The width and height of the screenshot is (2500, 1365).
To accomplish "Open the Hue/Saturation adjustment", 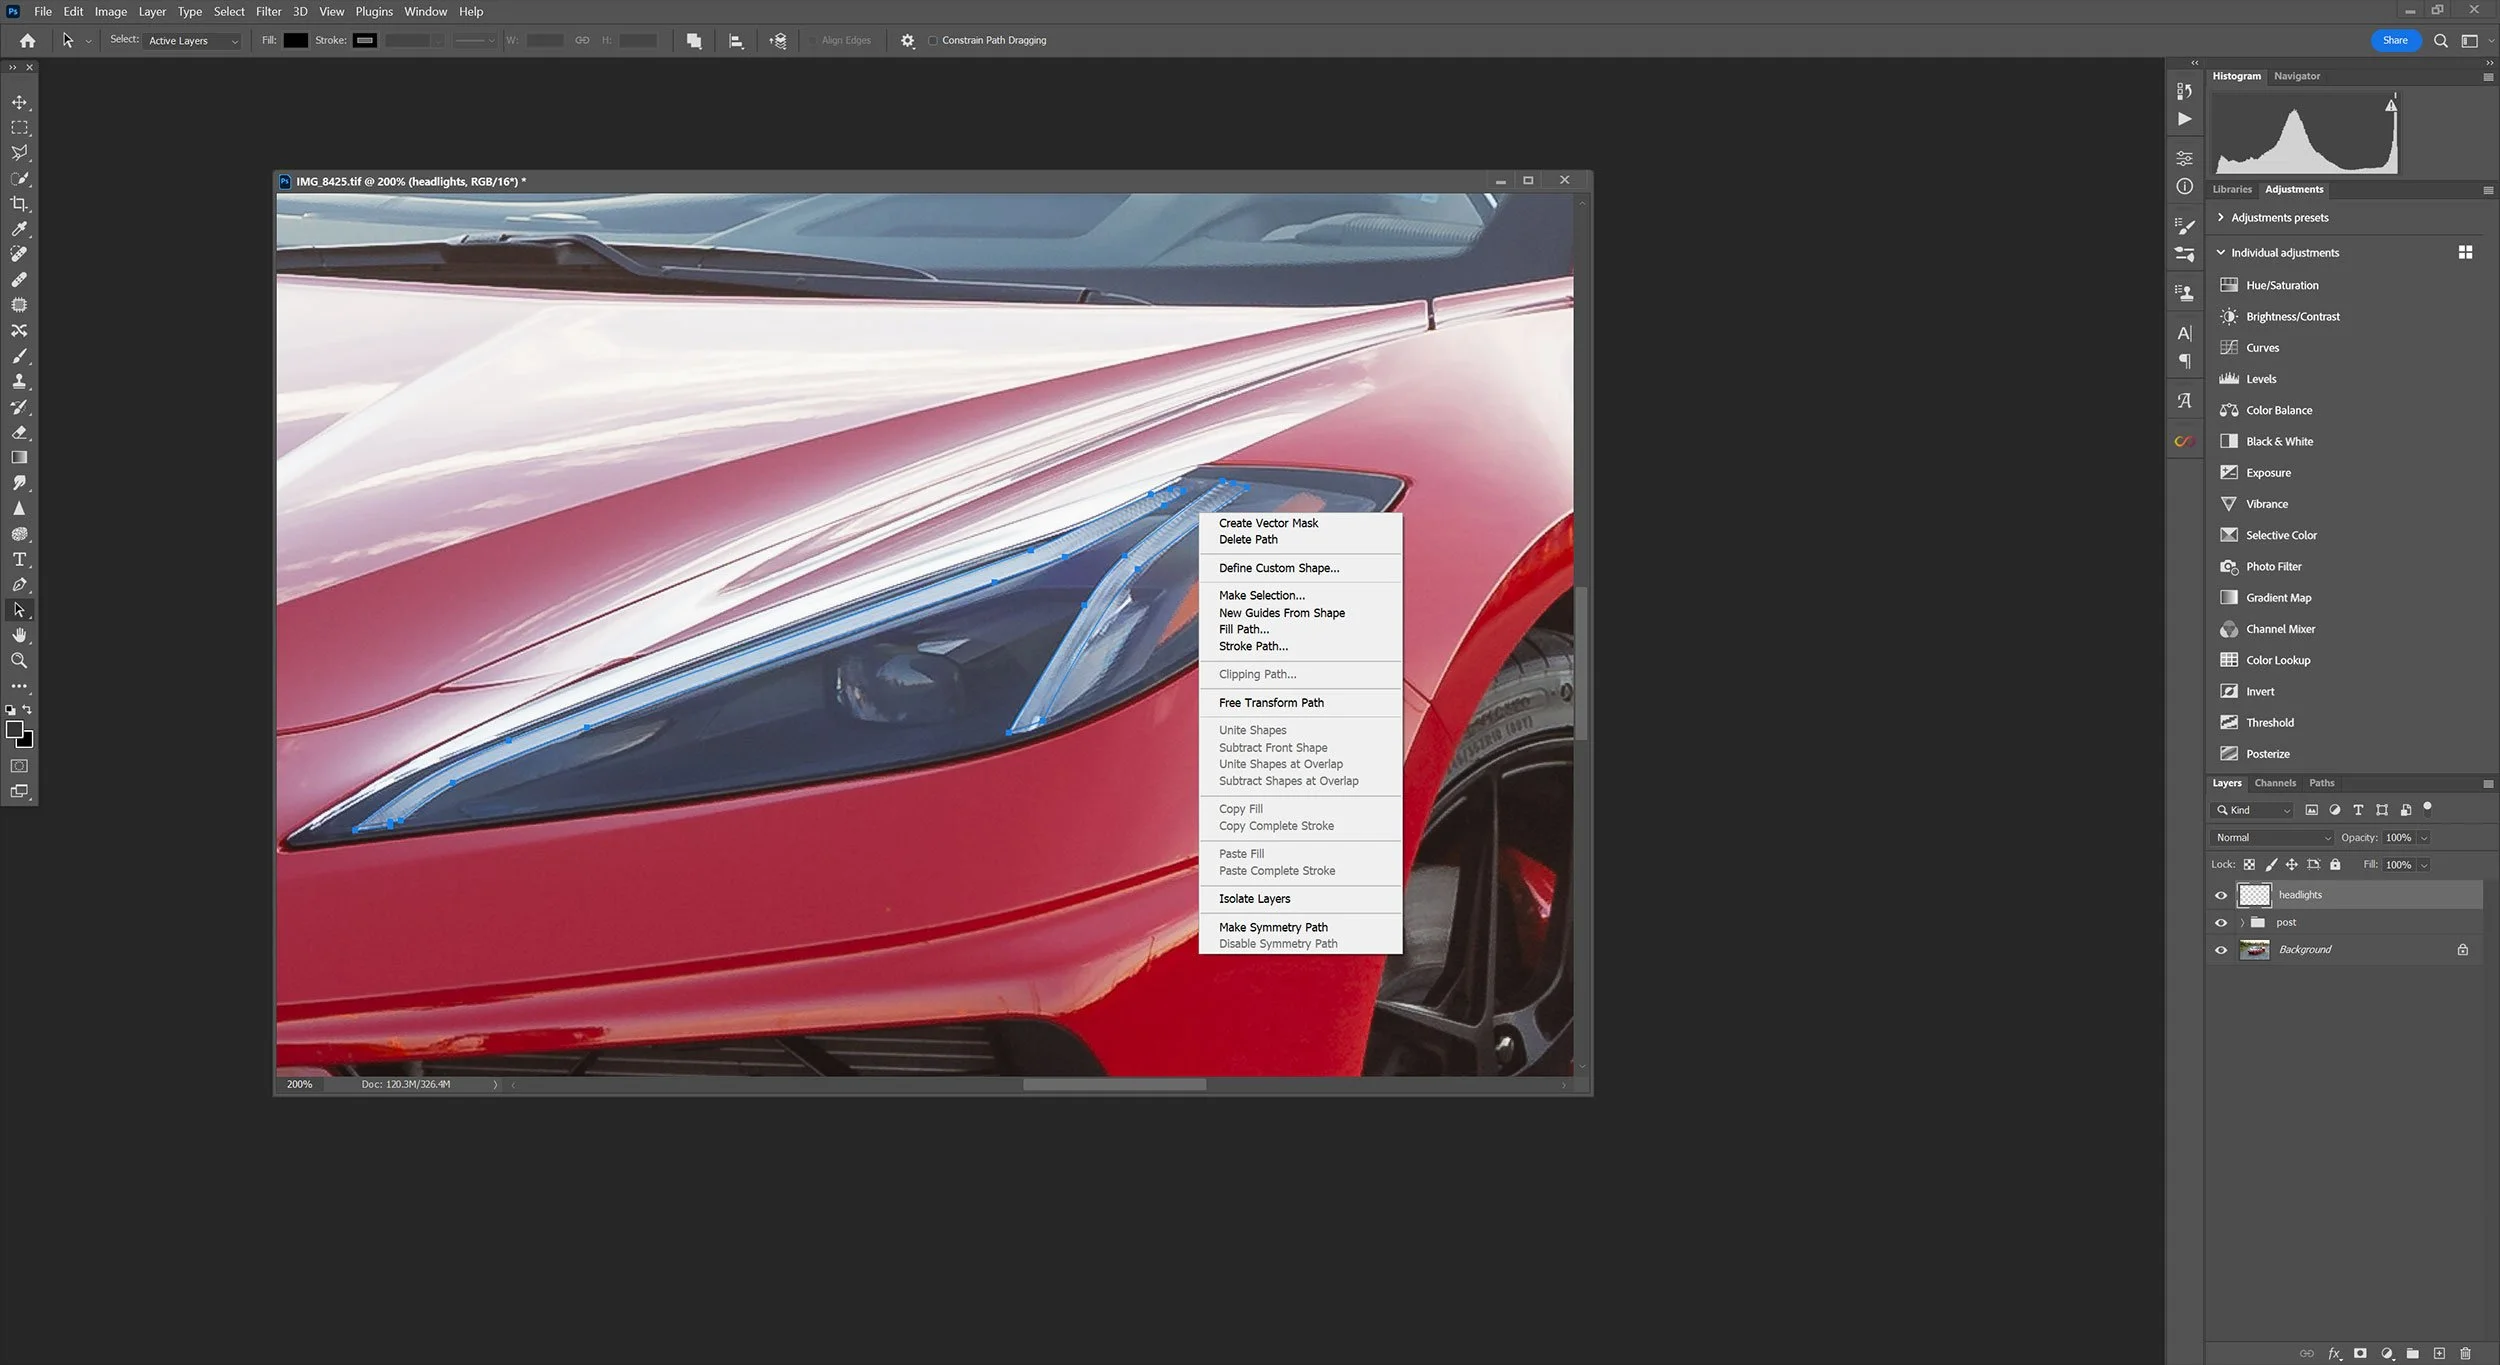I will pyautogui.click(x=2282, y=285).
